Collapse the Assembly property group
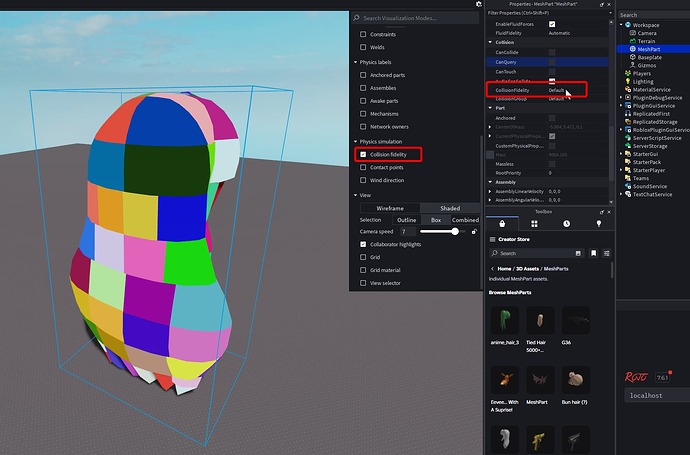Viewport: 690px width, 455px height. [490, 182]
